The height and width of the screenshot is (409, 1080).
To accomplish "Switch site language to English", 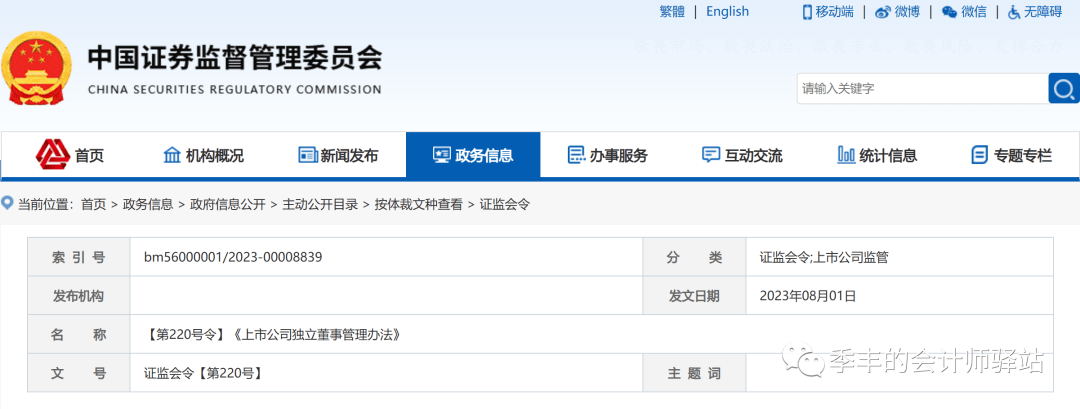I will [x=727, y=11].
